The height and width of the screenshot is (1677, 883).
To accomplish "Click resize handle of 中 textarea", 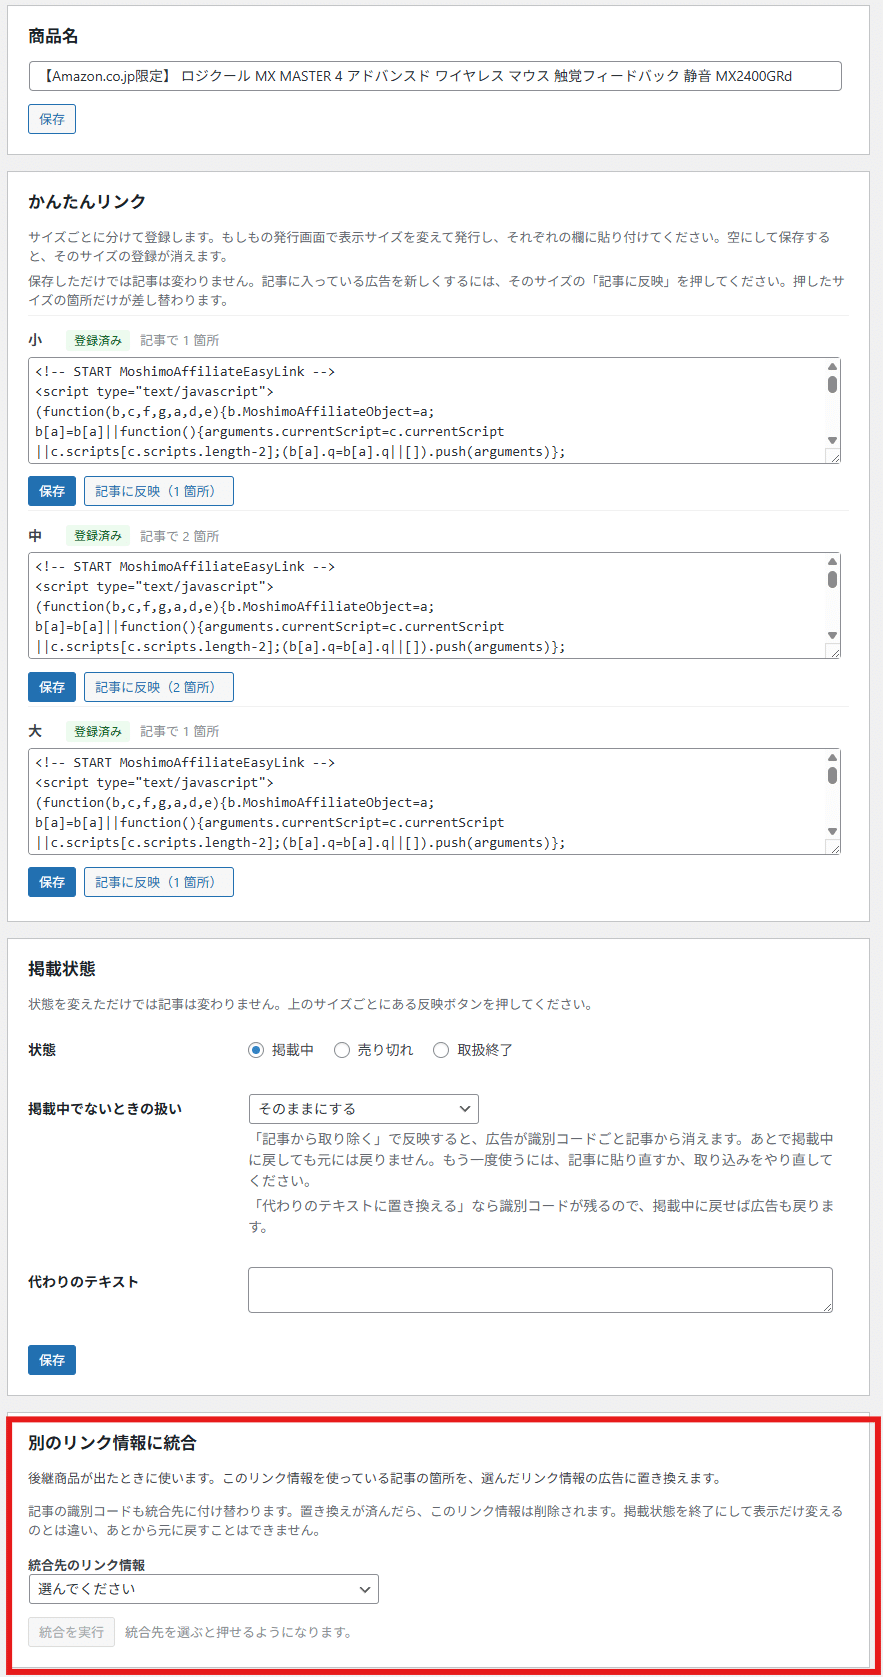I will pyautogui.click(x=833, y=651).
